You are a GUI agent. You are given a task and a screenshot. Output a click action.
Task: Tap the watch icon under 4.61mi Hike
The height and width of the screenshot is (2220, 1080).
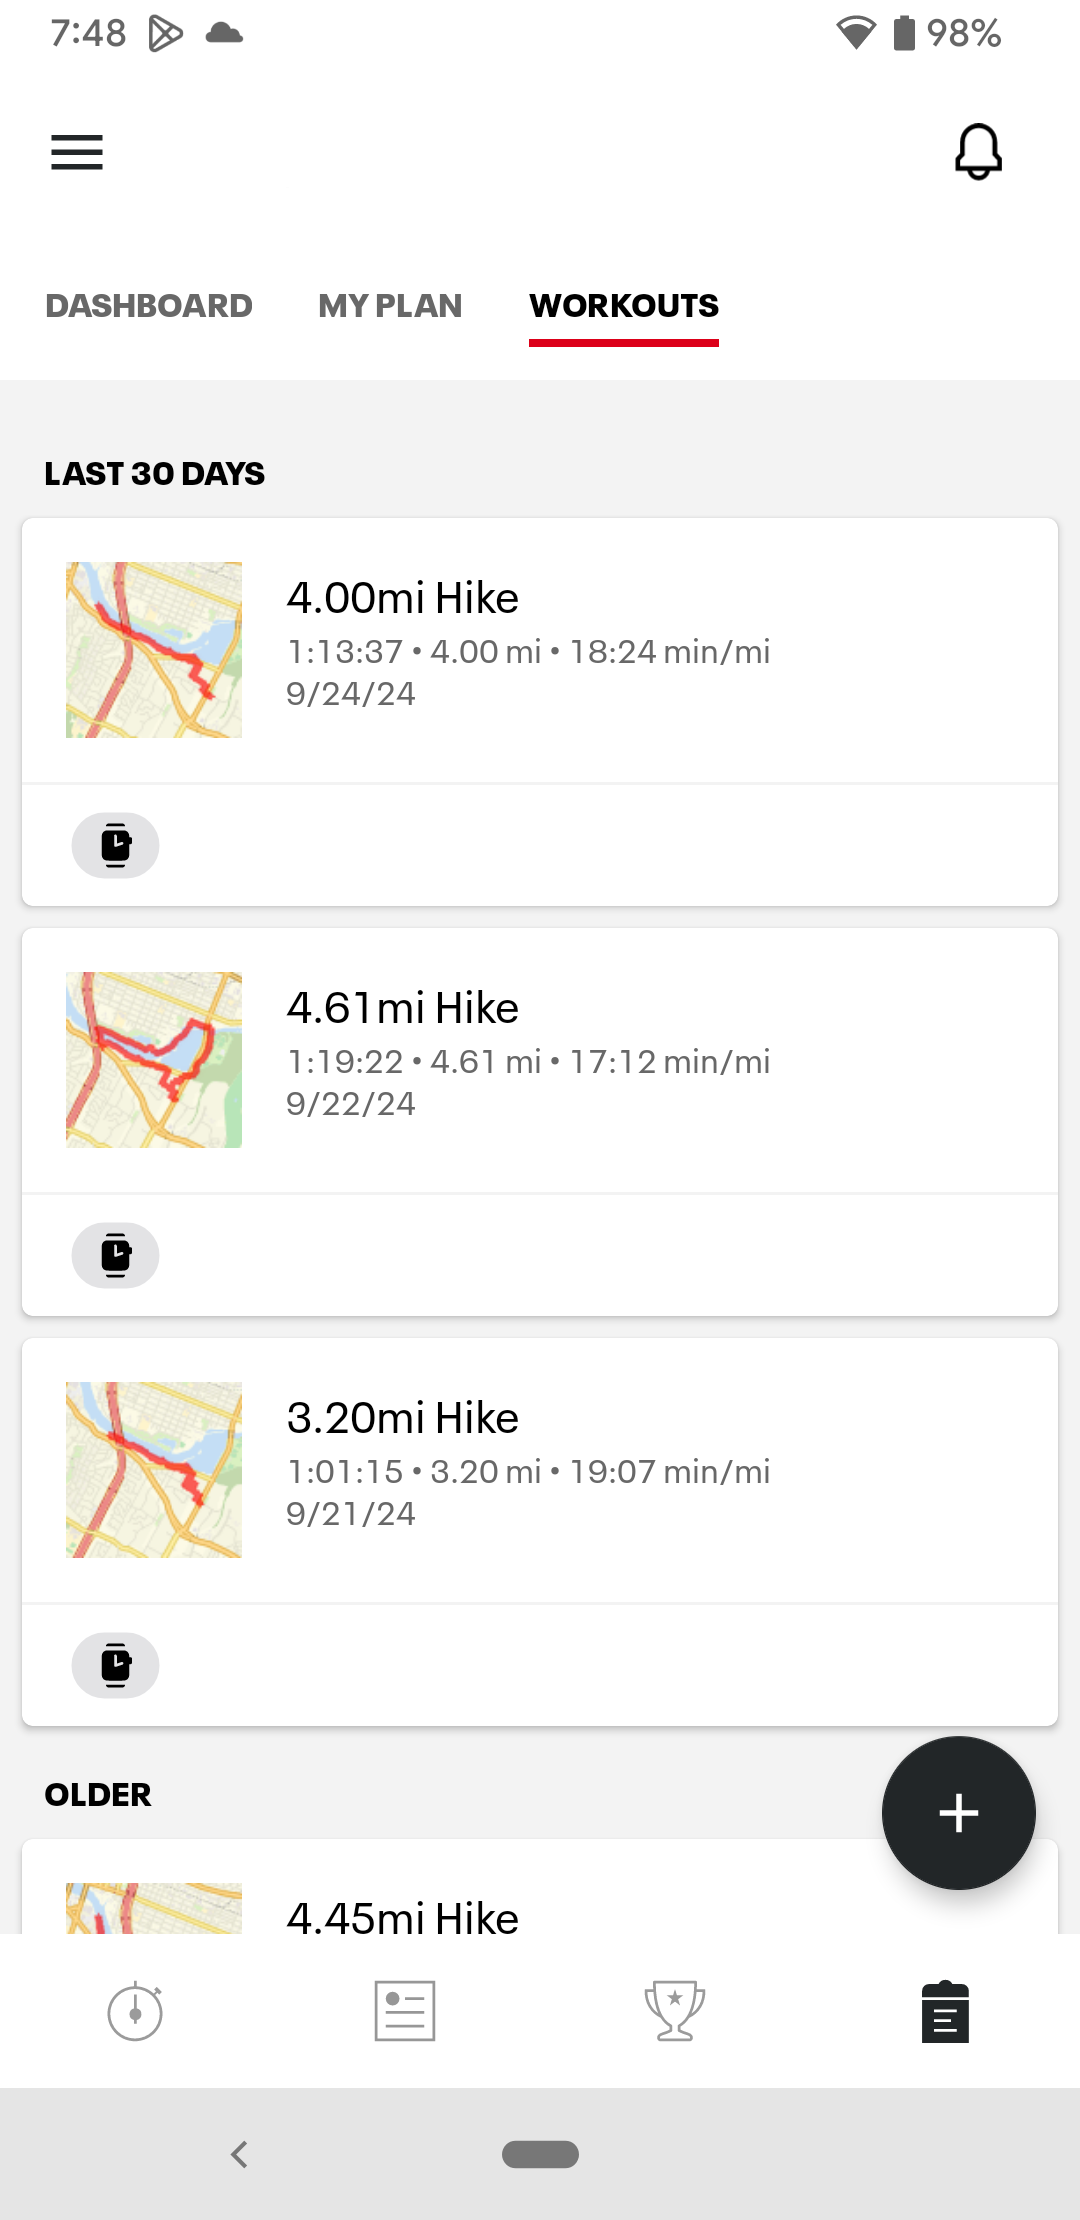116,1255
